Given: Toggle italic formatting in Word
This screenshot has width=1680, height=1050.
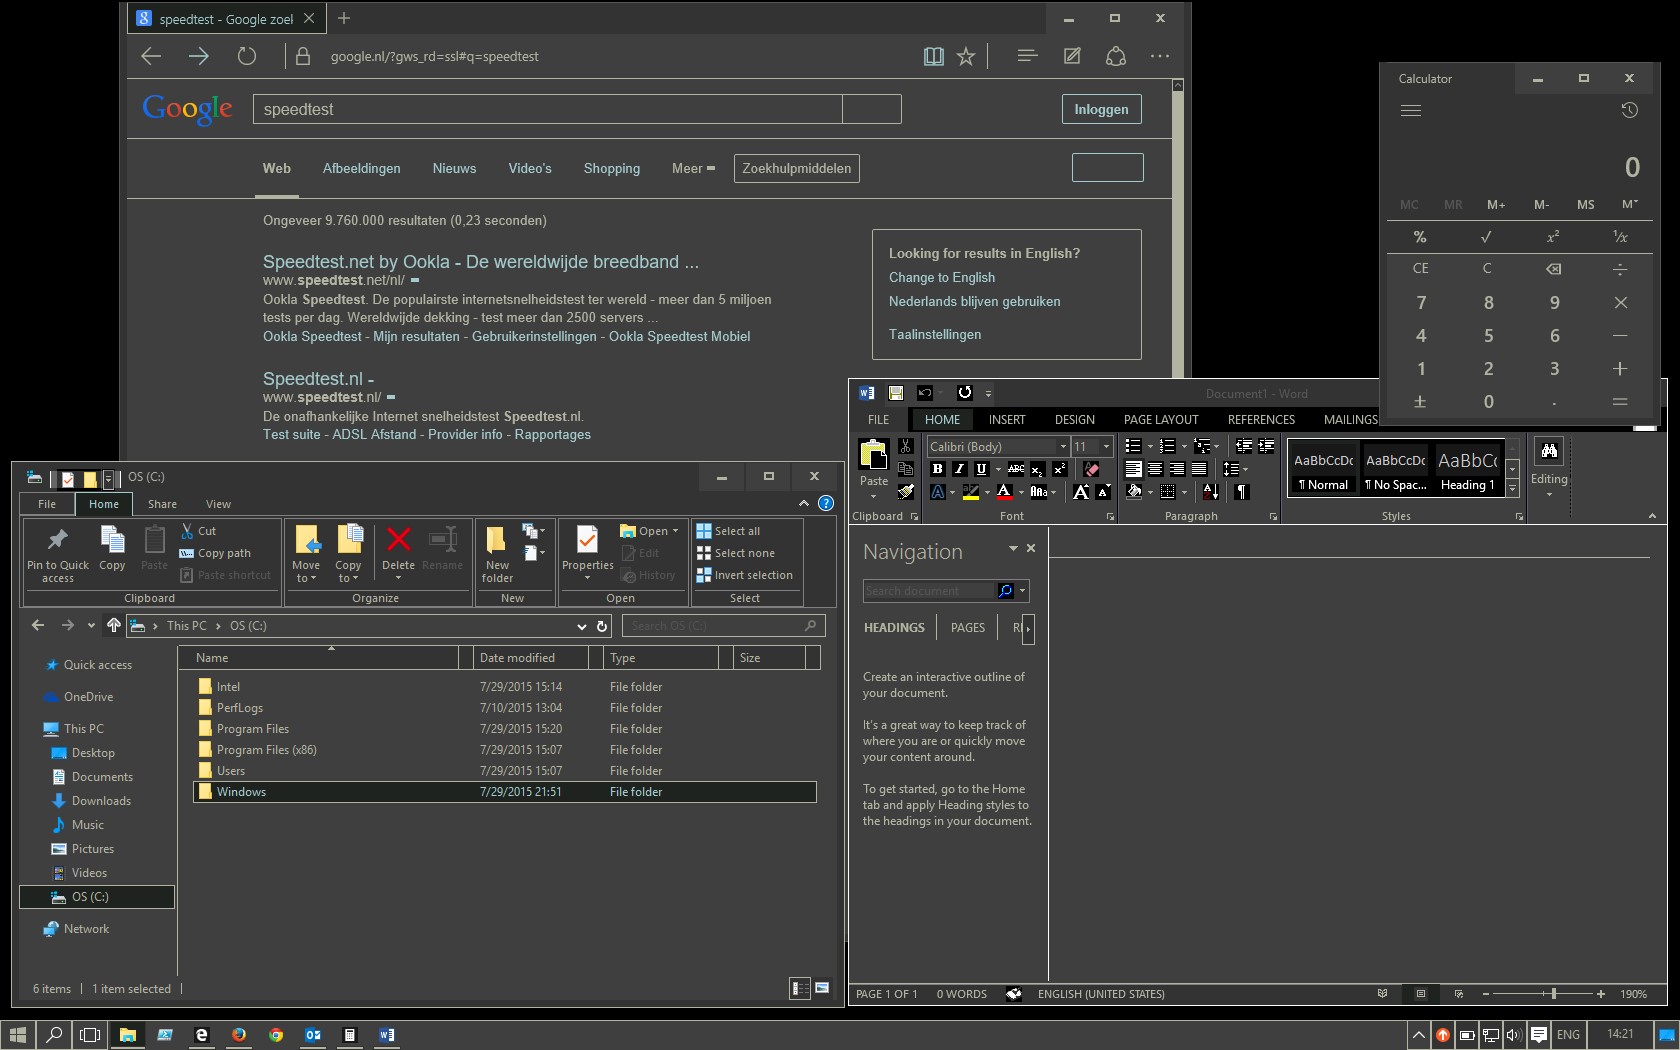Looking at the screenshot, I should (959, 469).
